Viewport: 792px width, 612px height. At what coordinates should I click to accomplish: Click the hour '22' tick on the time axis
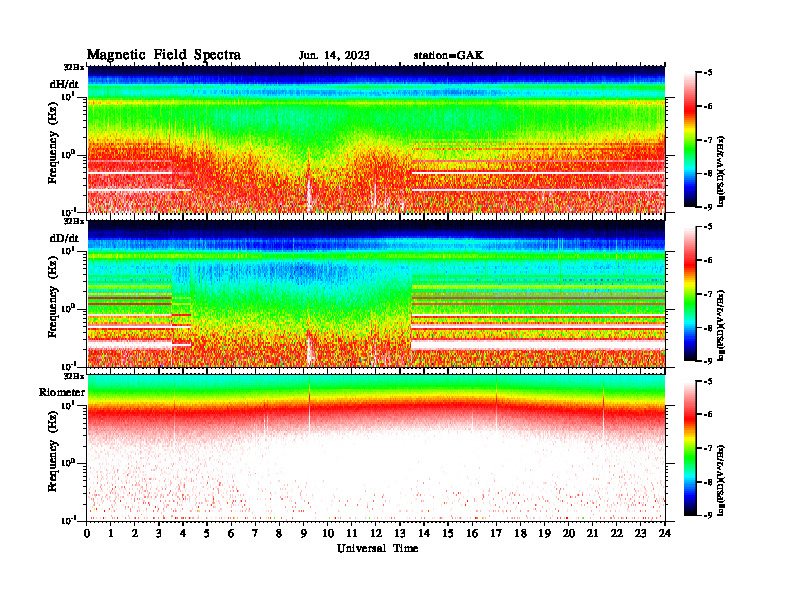tap(616, 533)
